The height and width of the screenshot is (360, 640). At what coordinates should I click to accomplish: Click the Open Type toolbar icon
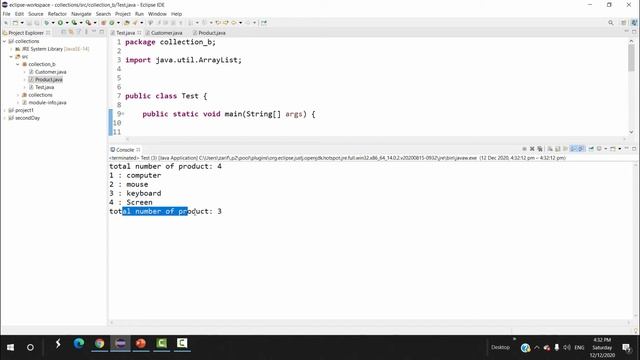click(x=127, y=23)
